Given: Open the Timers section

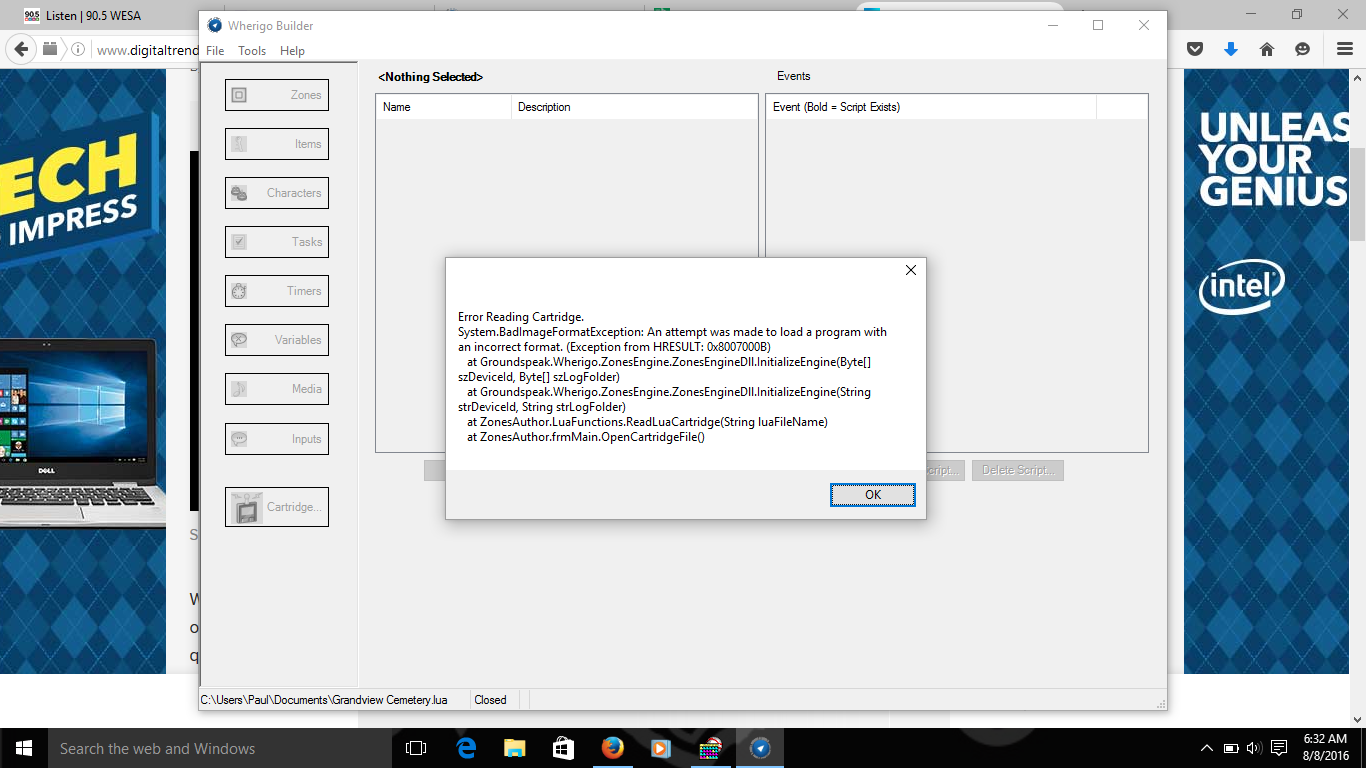Looking at the screenshot, I should coord(277,291).
